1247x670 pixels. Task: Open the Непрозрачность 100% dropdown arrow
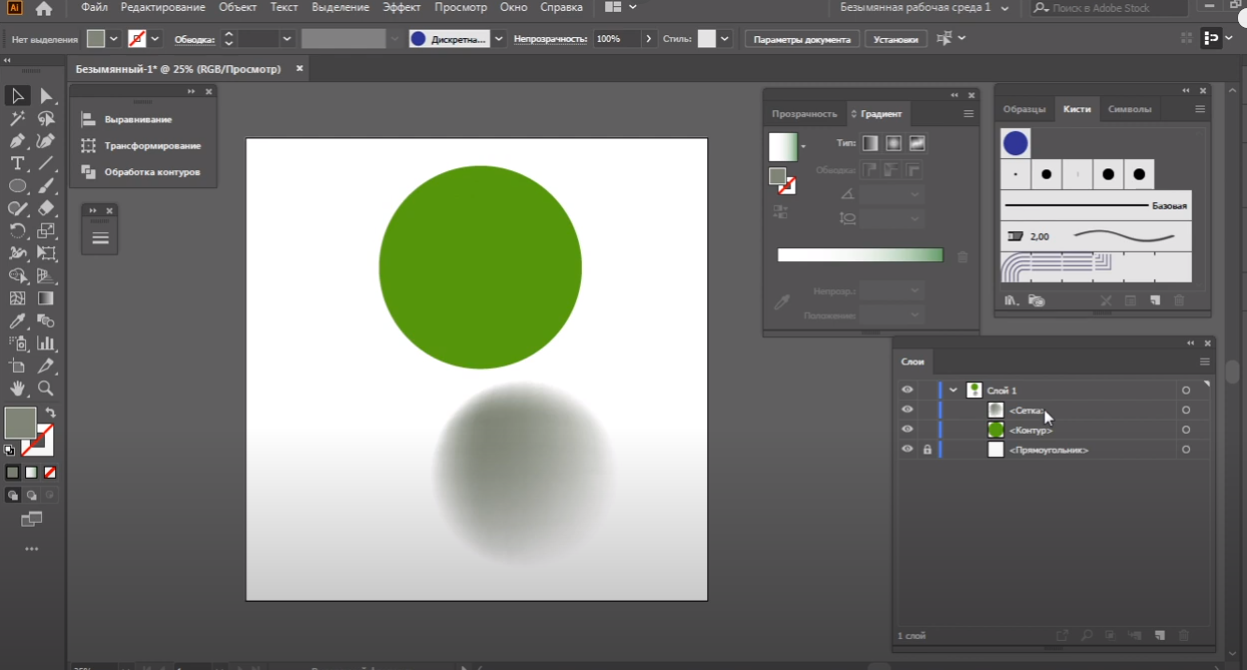point(649,39)
